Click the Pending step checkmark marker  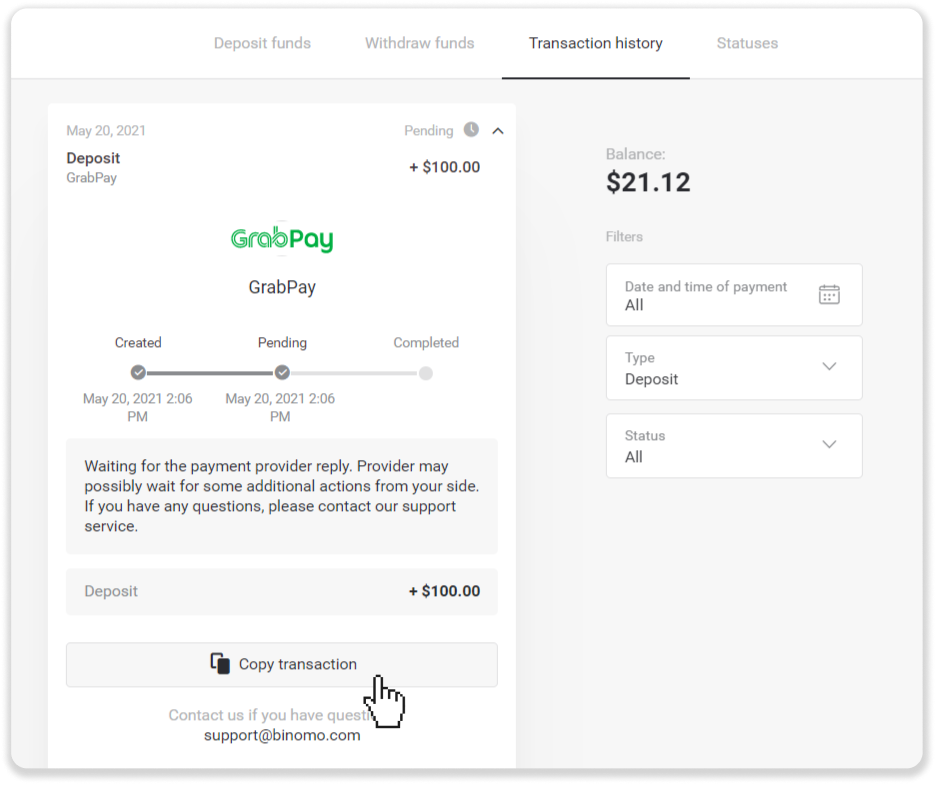pos(282,373)
